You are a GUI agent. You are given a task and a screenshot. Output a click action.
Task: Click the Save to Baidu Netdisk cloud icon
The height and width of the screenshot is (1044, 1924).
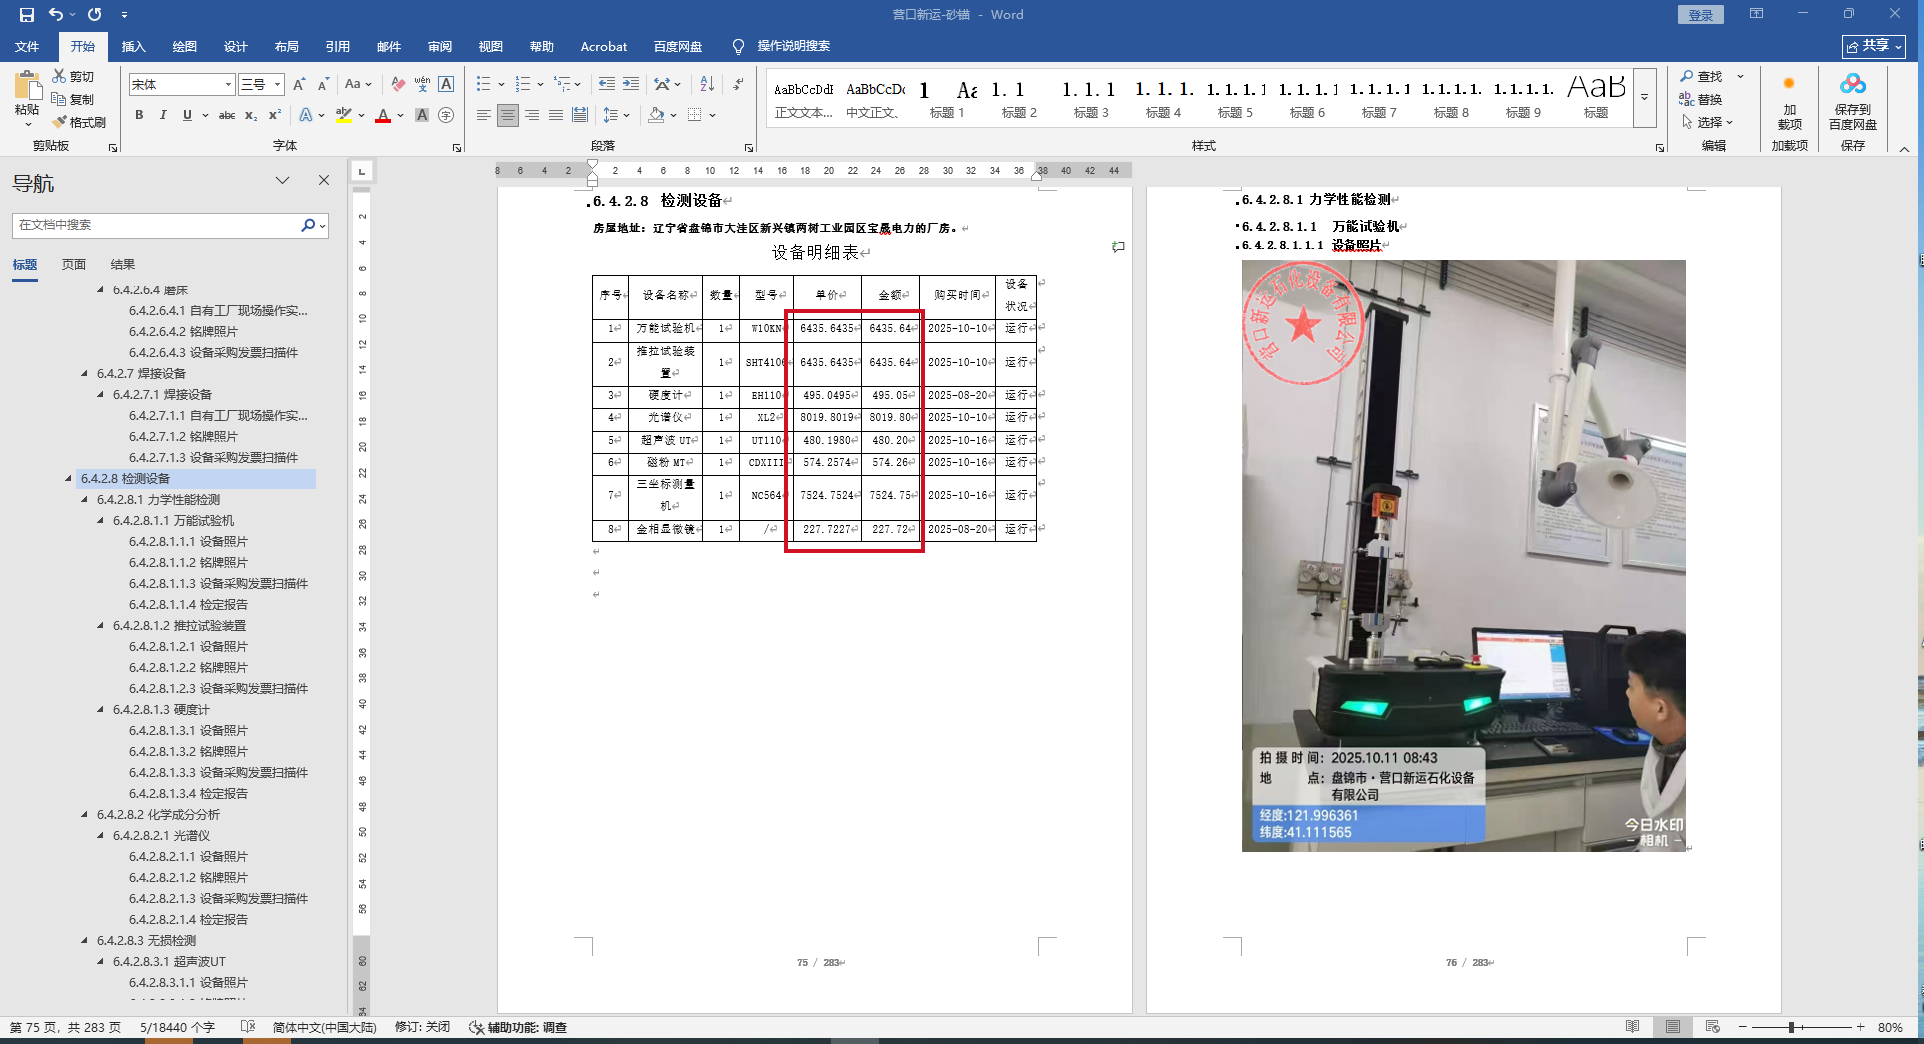[1853, 84]
